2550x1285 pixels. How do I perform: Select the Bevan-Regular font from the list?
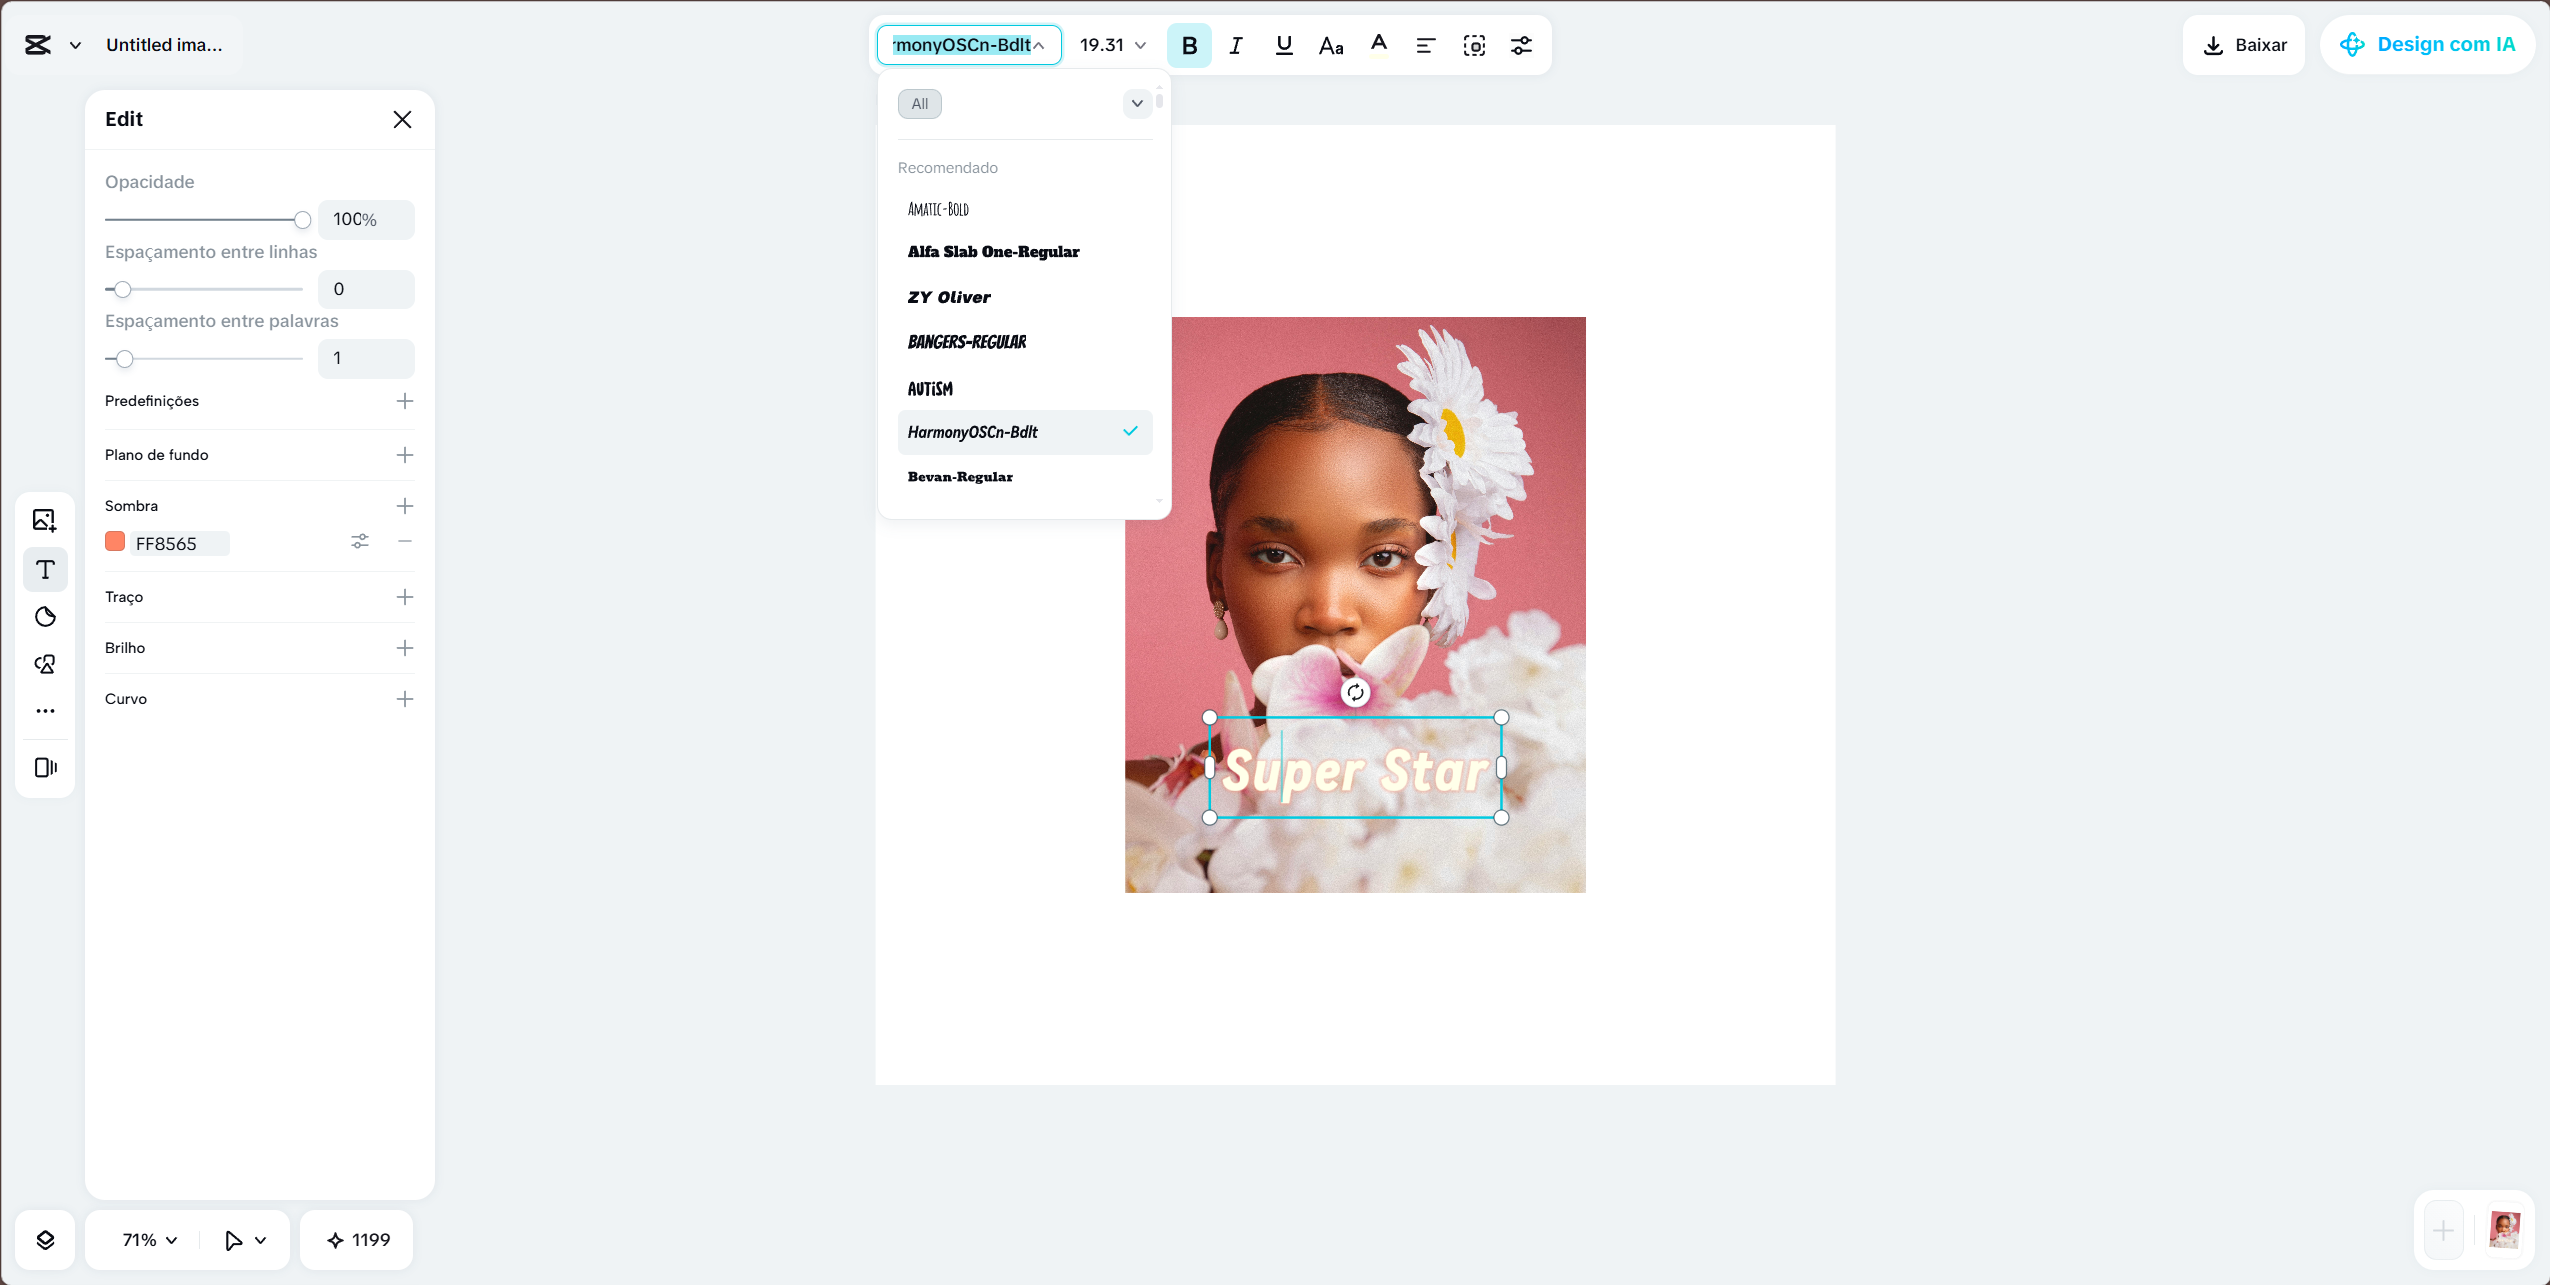pos(959,477)
